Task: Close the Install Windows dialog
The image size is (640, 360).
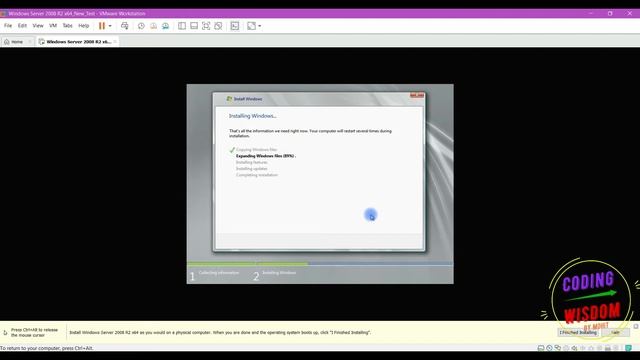Action: pyautogui.click(x=417, y=96)
